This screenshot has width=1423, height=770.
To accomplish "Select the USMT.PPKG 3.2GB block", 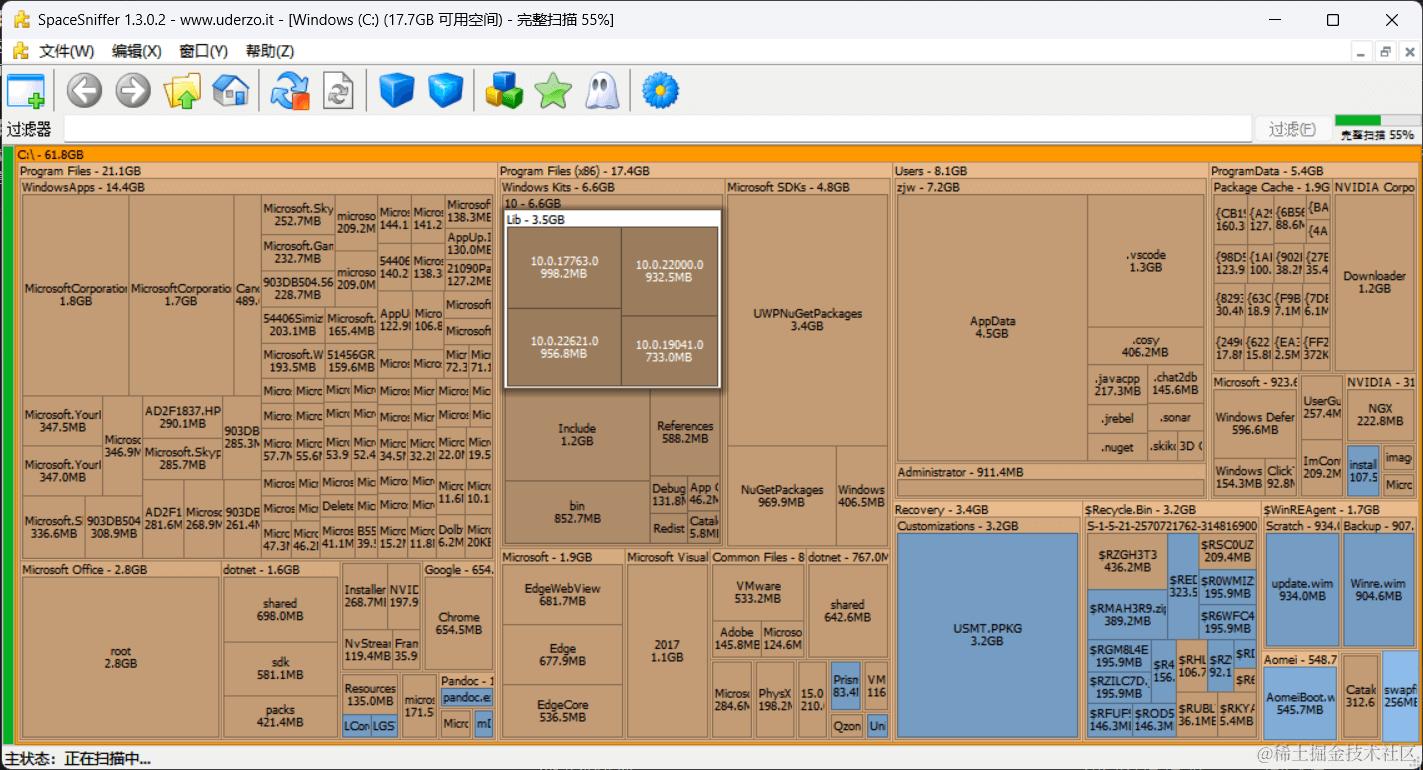I will tap(986, 635).
